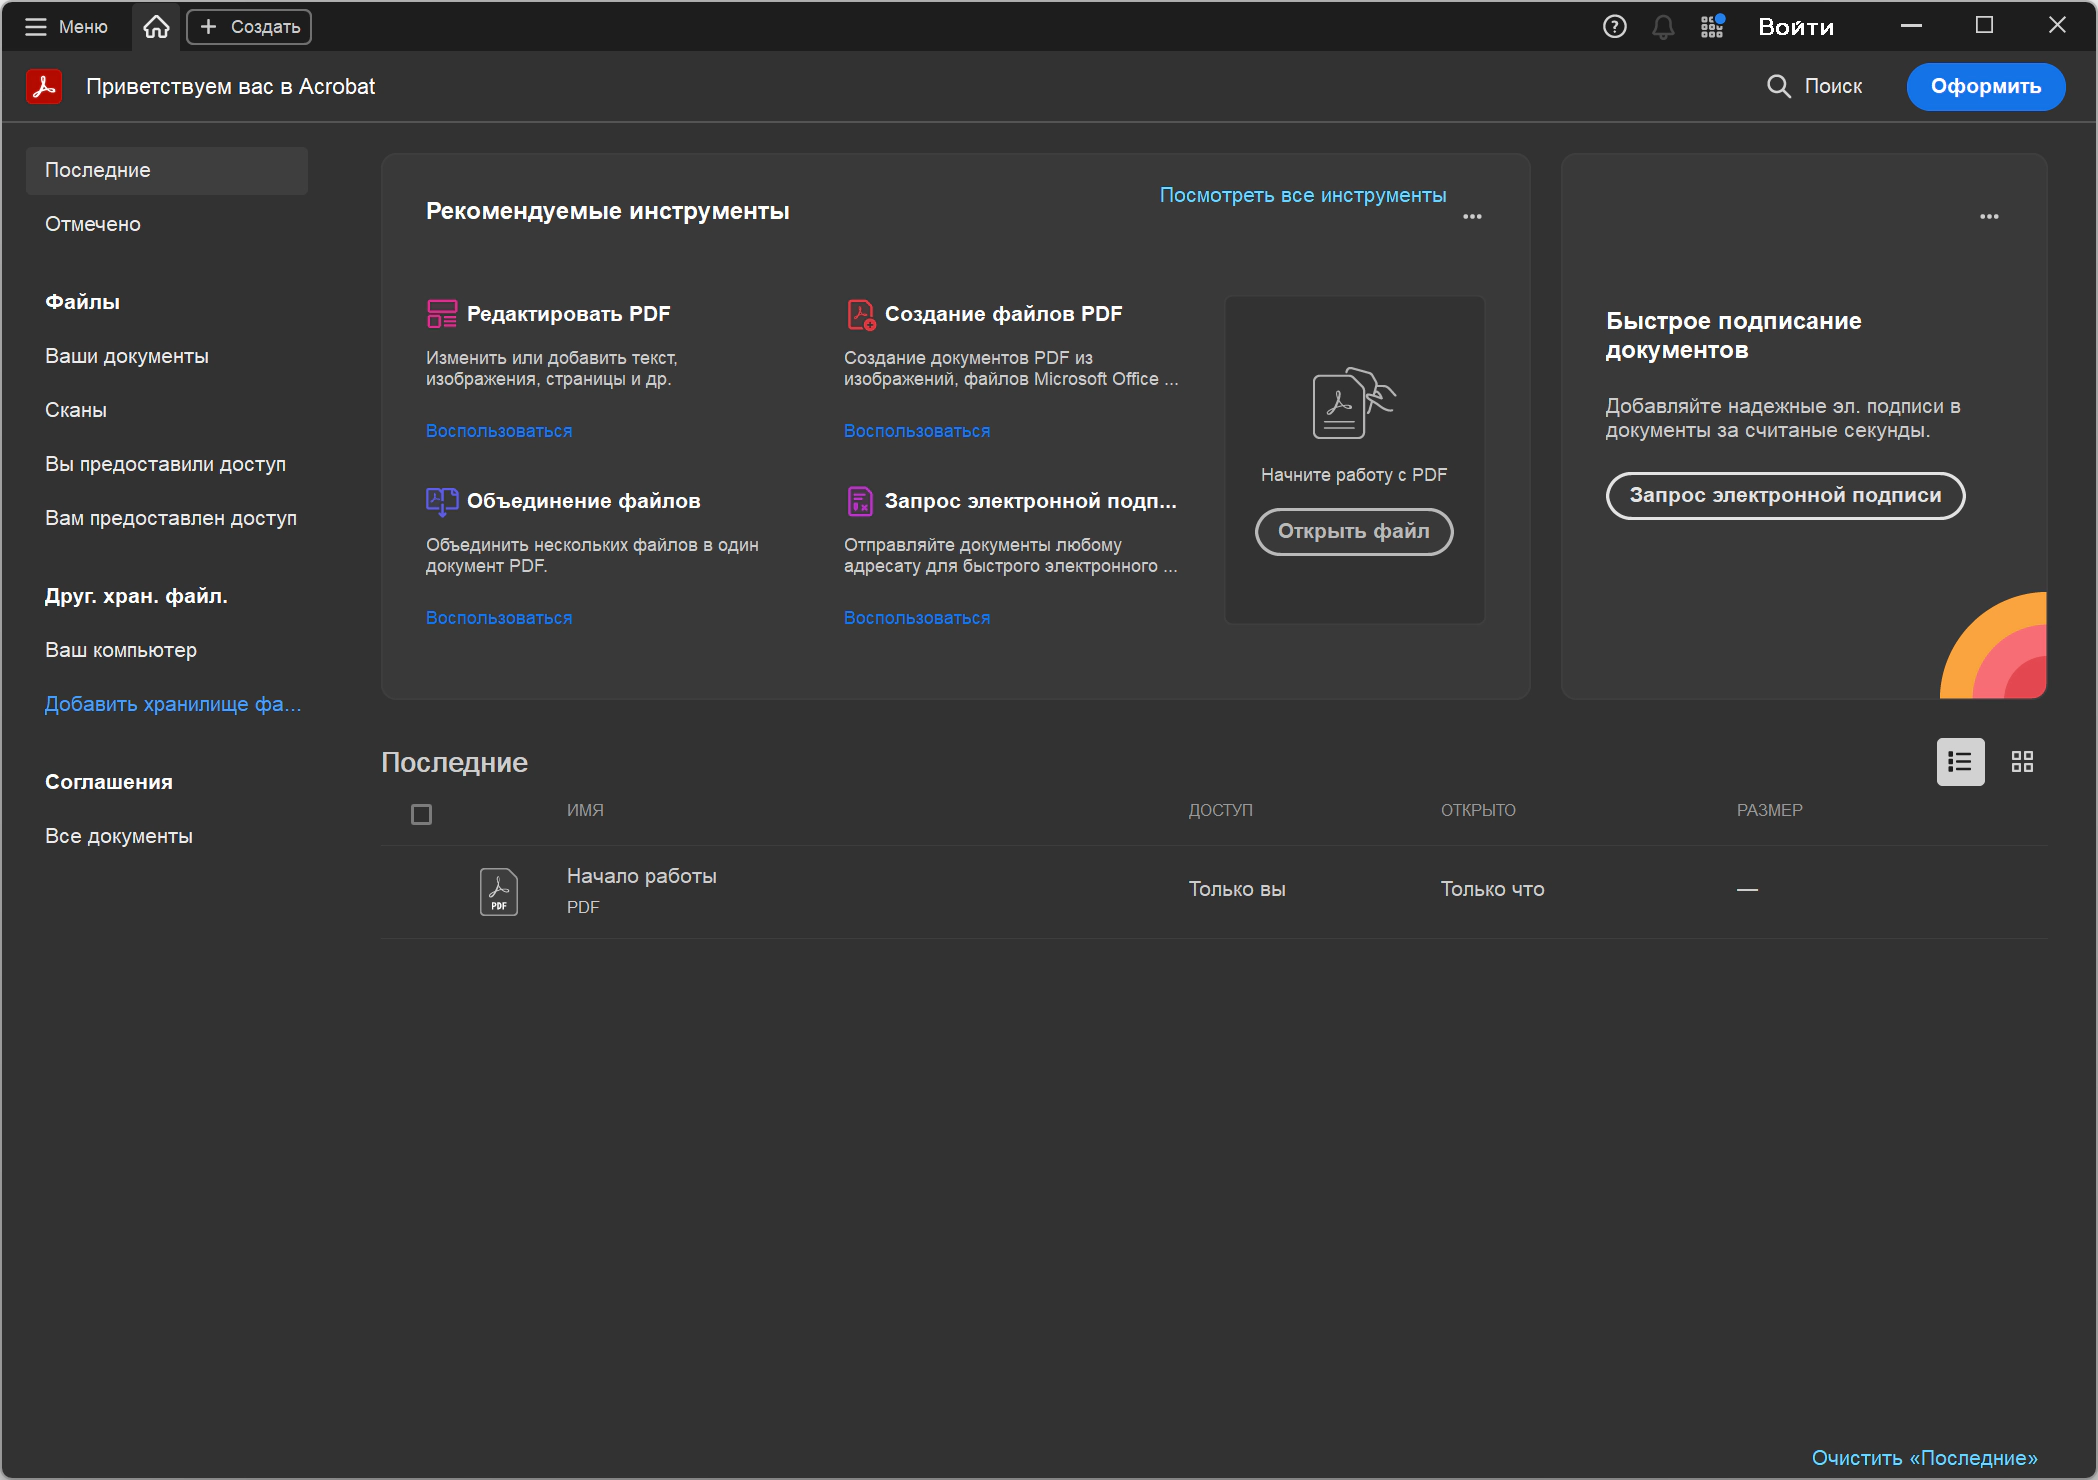Open the Home tab icon
Image resolution: width=2098 pixels, height=1480 pixels.
(x=156, y=27)
